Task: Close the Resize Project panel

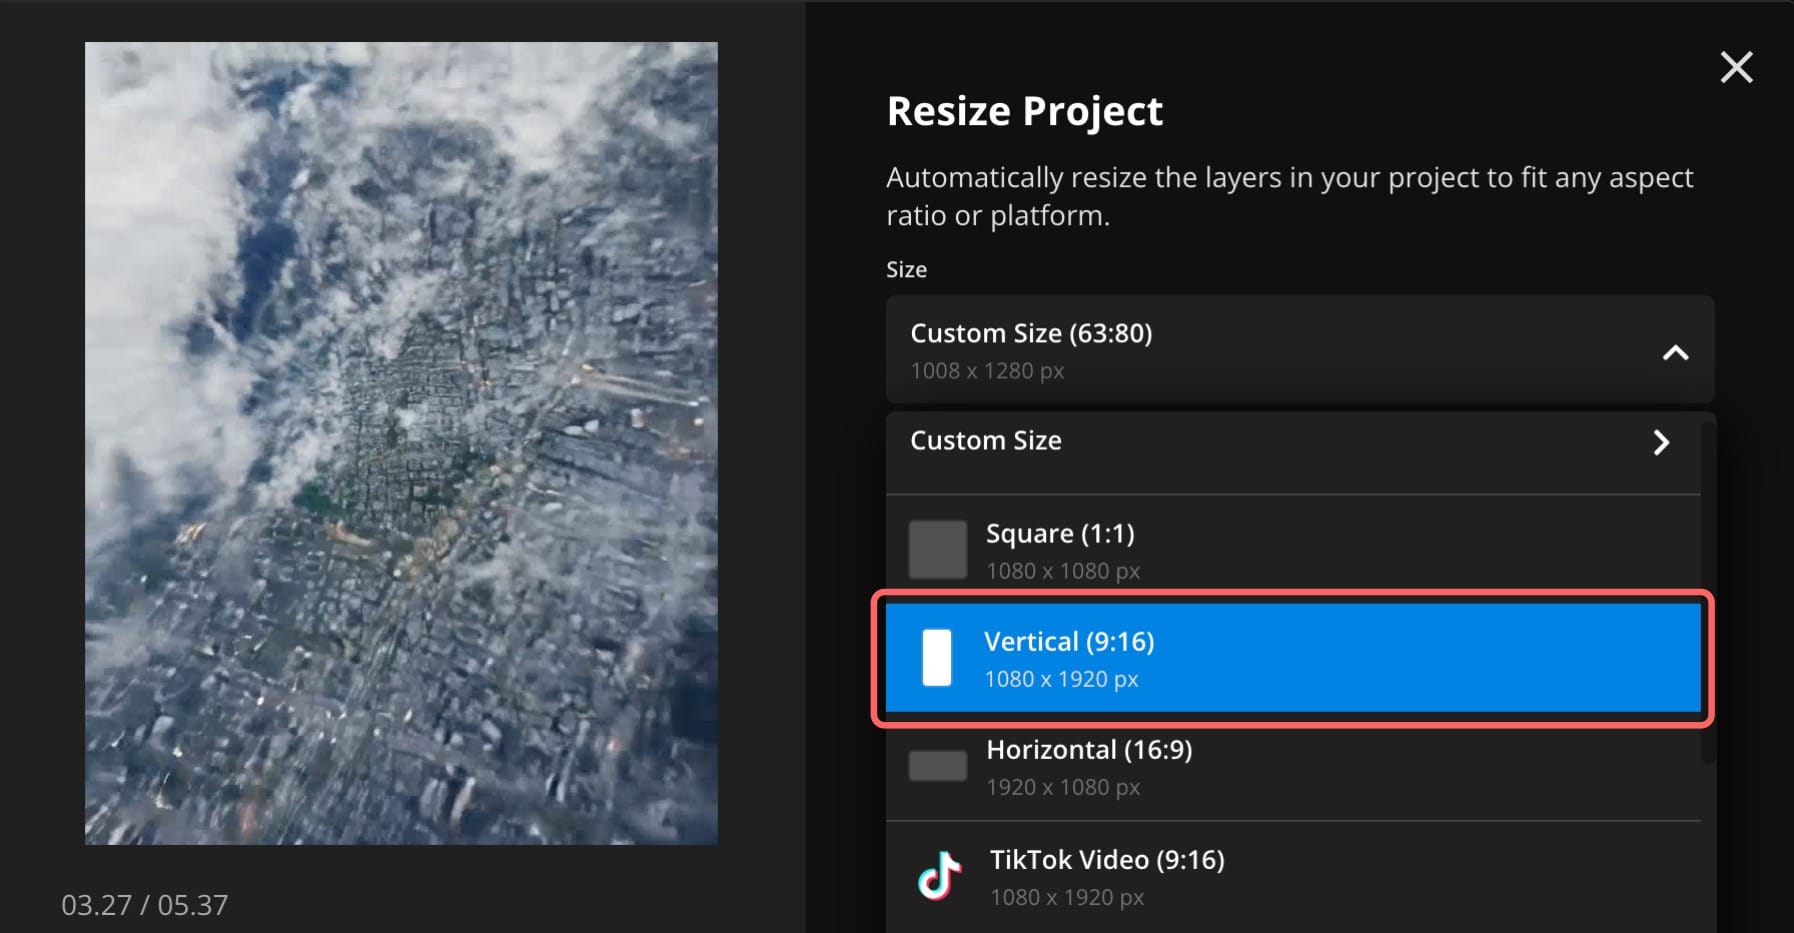Action: pos(1737,67)
